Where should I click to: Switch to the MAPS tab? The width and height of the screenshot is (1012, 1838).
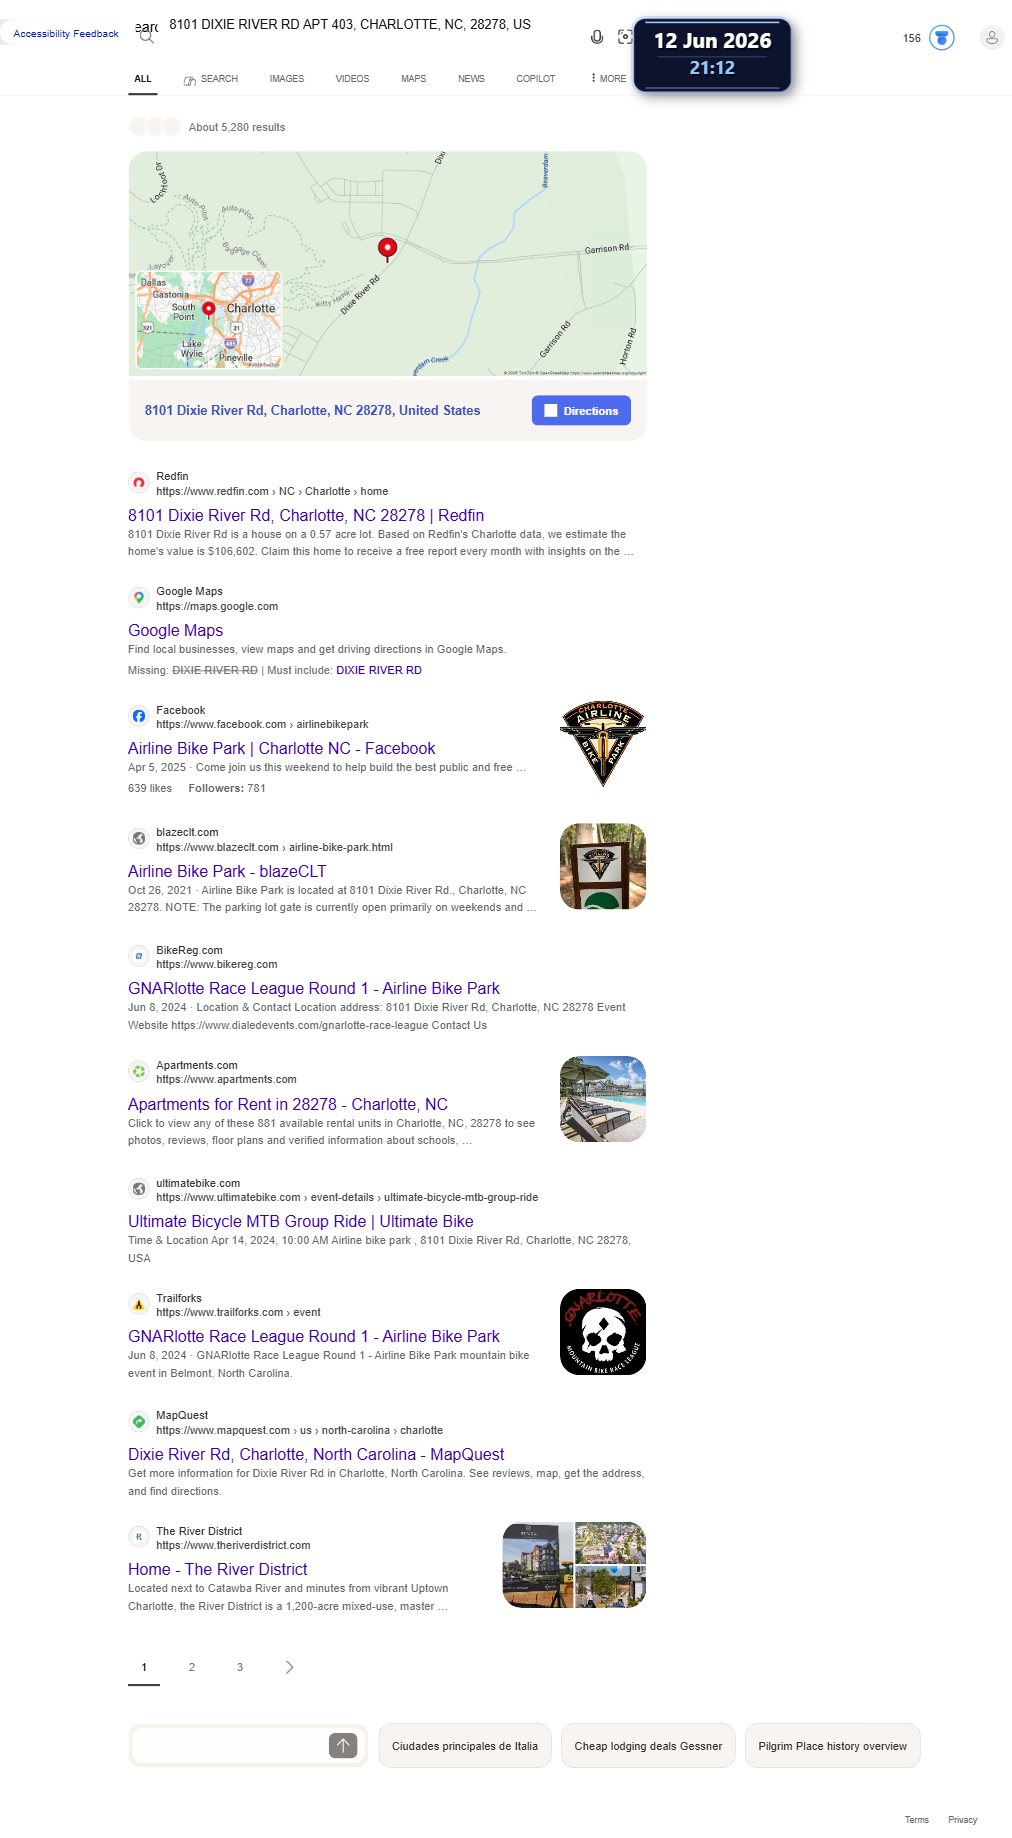414,78
